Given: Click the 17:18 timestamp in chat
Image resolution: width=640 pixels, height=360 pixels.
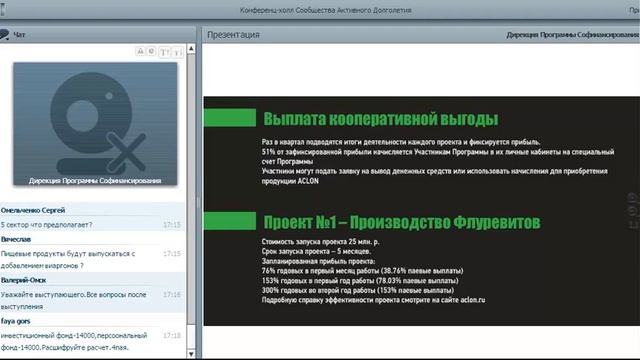Looking at the screenshot, I should coord(172,336).
